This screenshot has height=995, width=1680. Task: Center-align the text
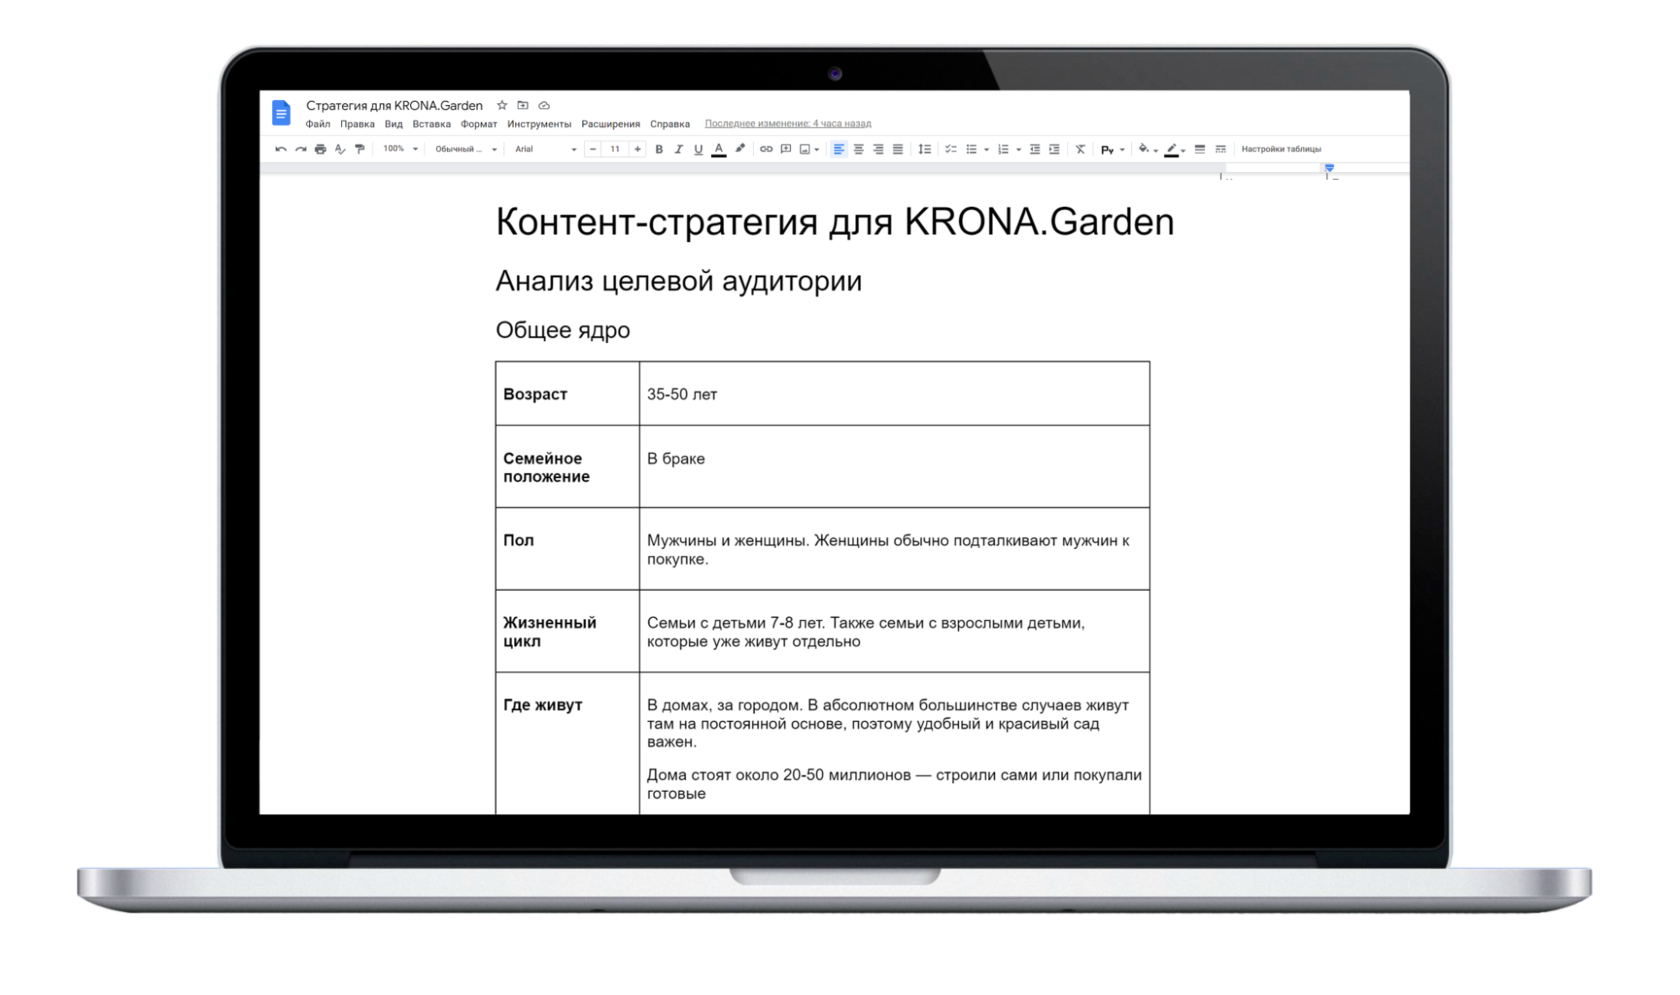pyautogui.click(x=858, y=149)
